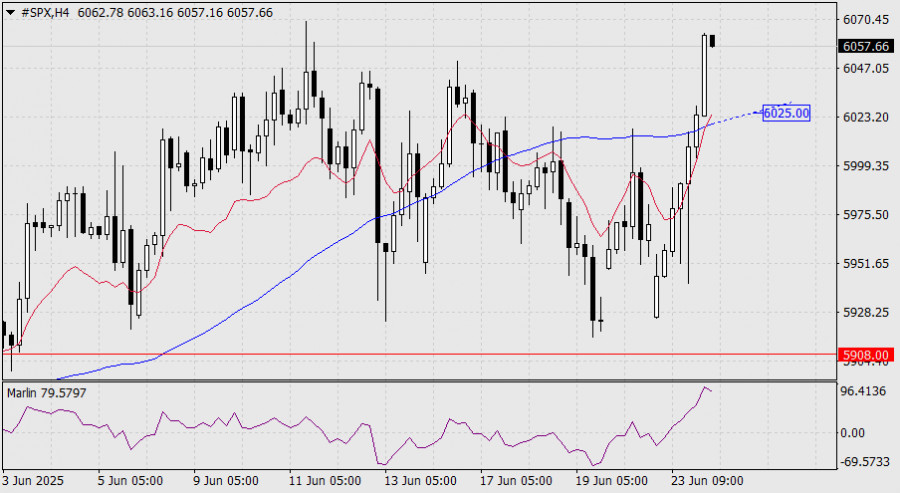900x493 pixels.
Task: Select the 5 Jun 05:00 time label
Action: [x=130, y=481]
